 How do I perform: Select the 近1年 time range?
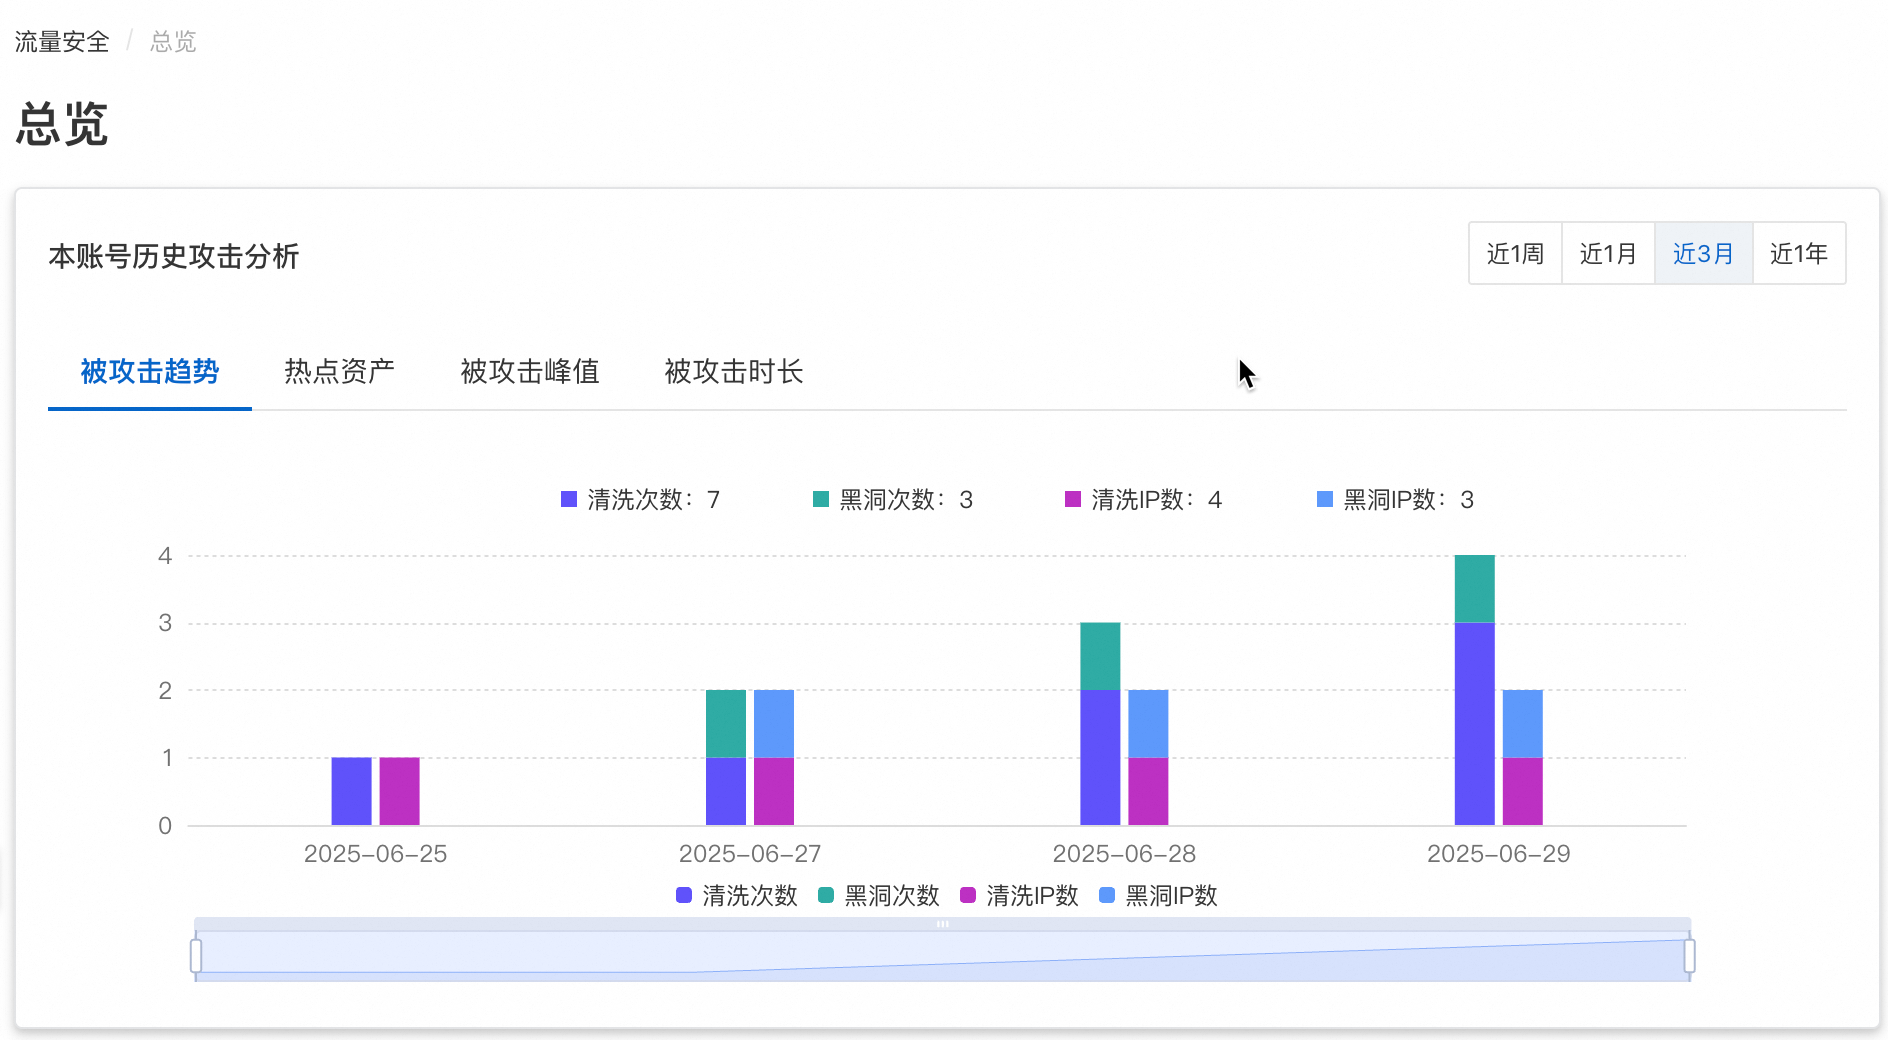(1799, 254)
